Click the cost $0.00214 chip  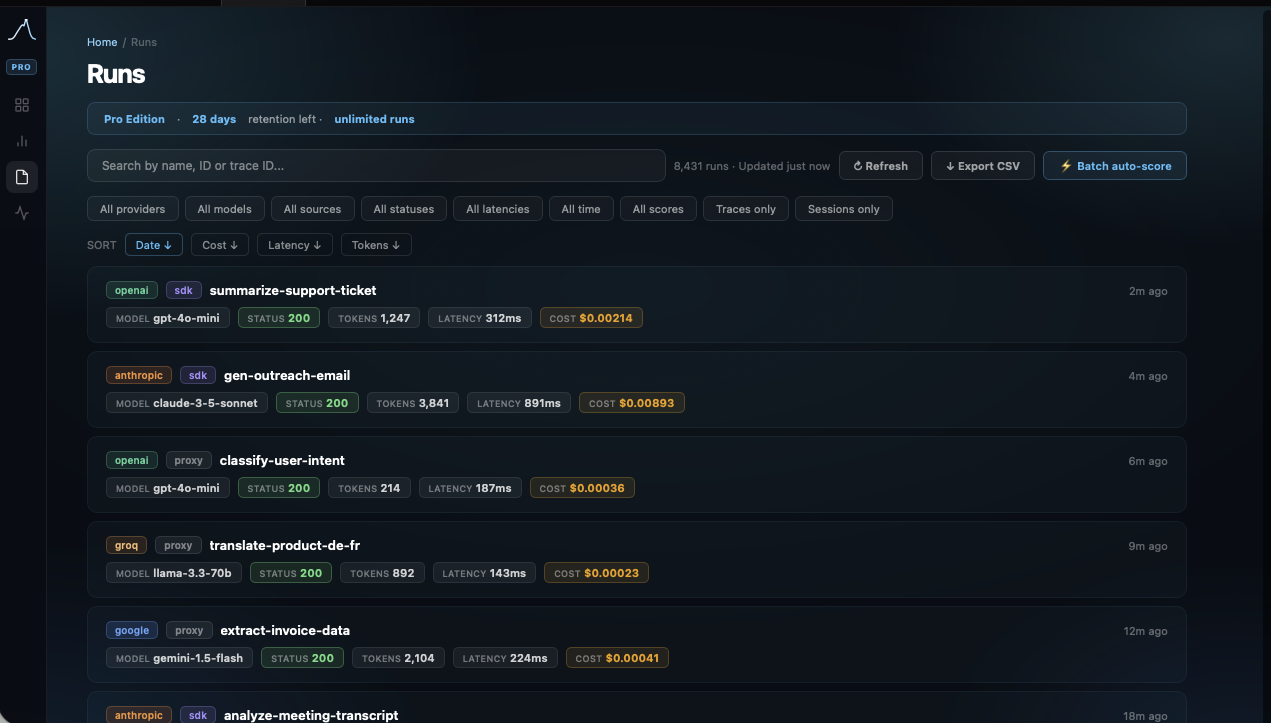coord(591,318)
